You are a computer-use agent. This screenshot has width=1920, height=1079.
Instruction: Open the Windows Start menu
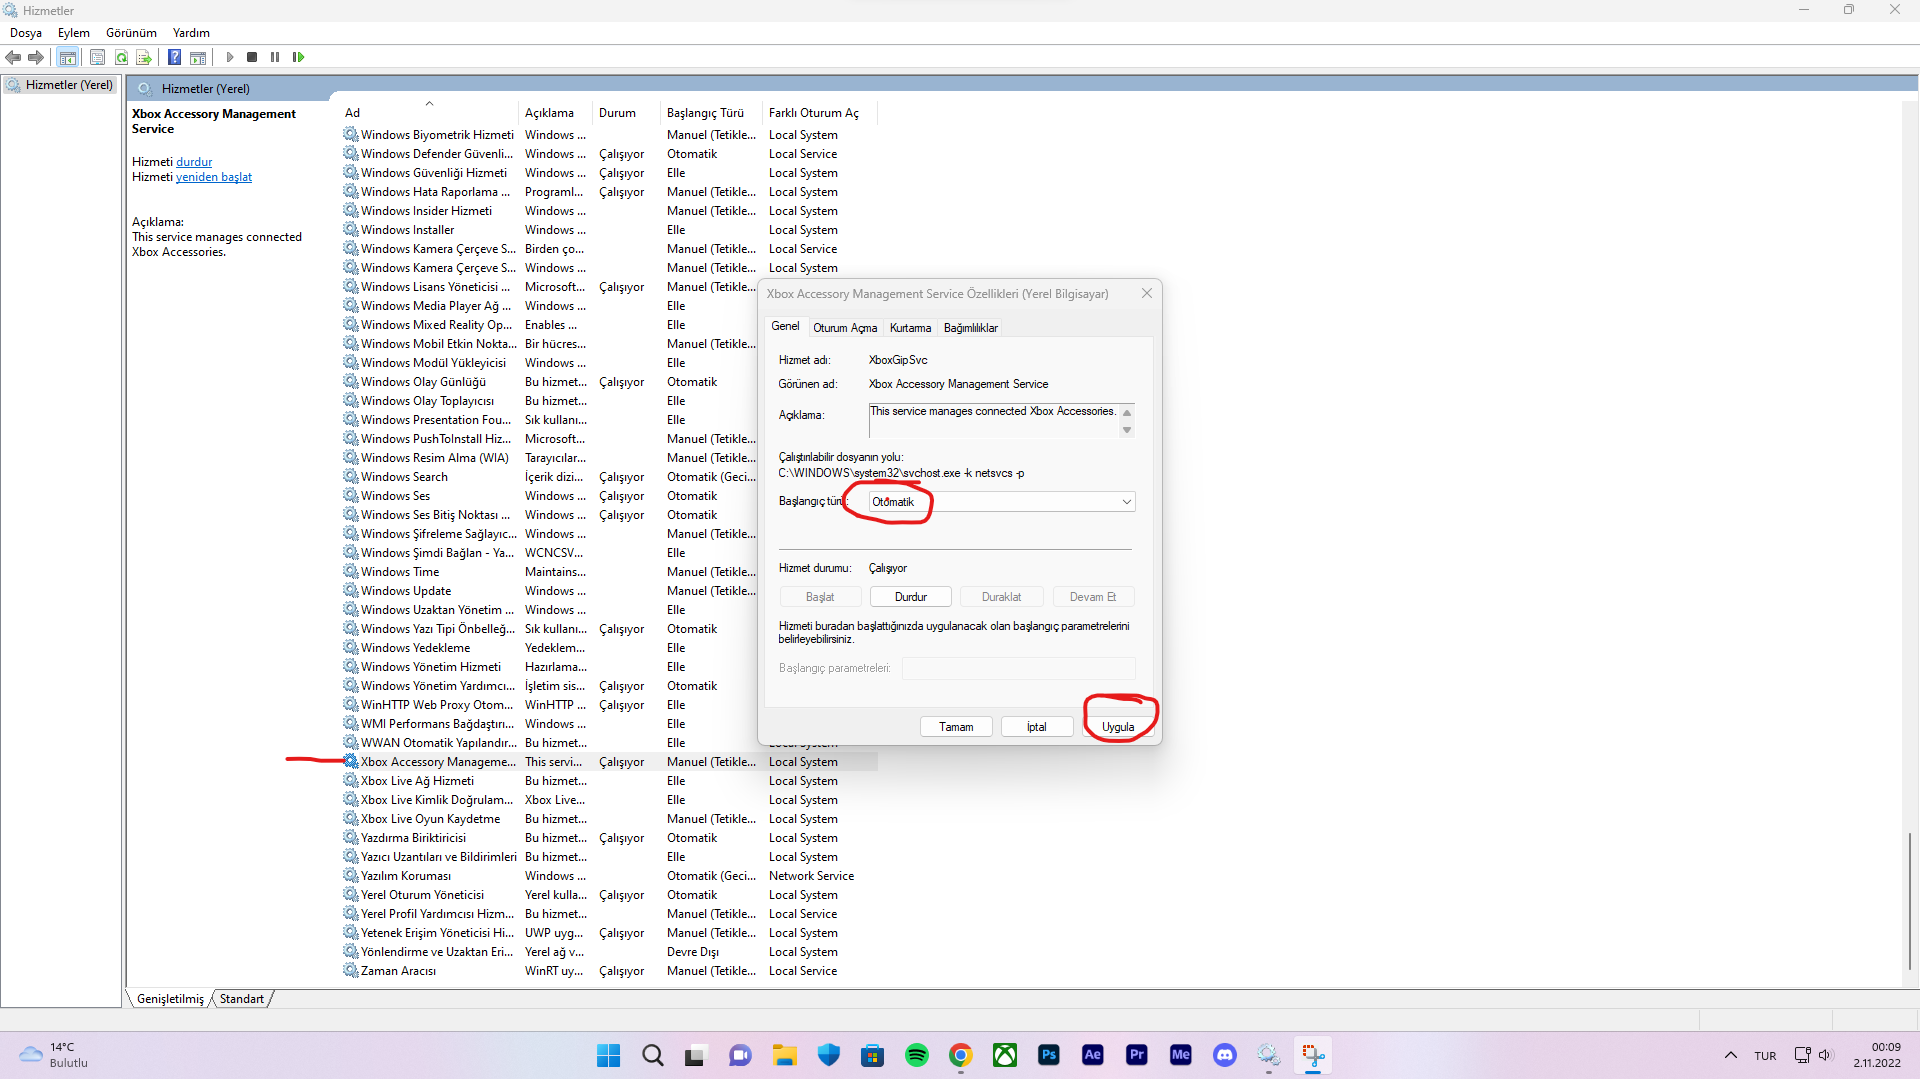pyautogui.click(x=608, y=1055)
